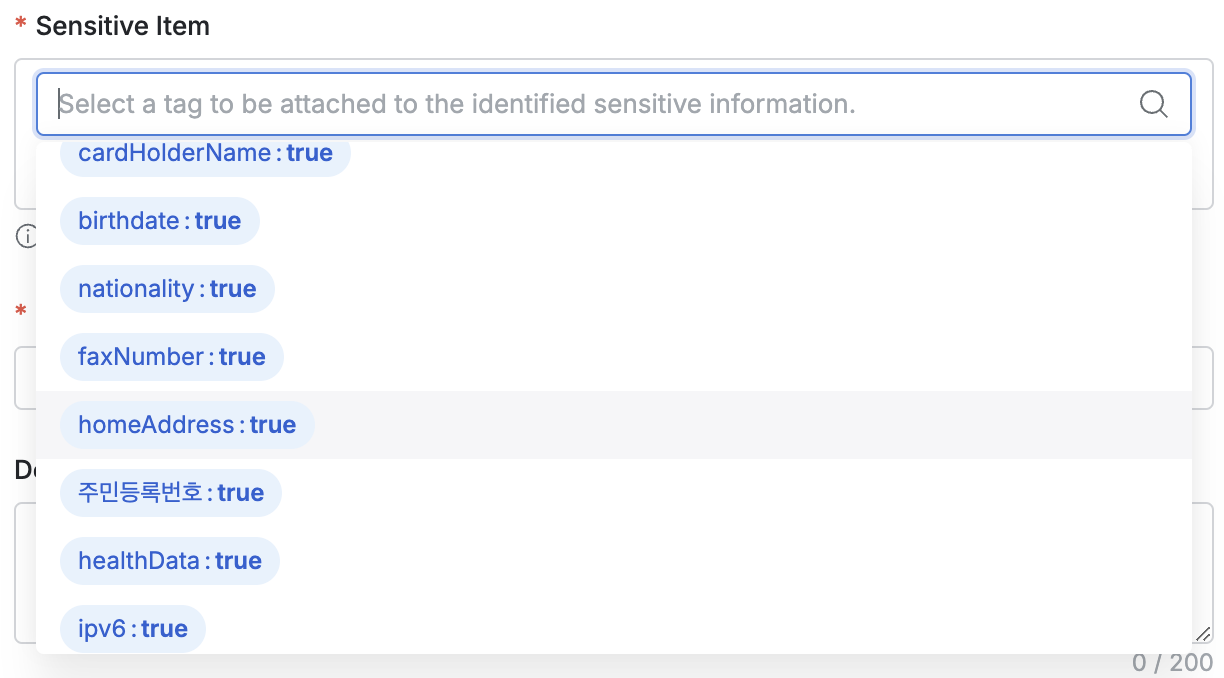
Task: Click the info icon below Sensitive Item box
Action: point(25,236)
